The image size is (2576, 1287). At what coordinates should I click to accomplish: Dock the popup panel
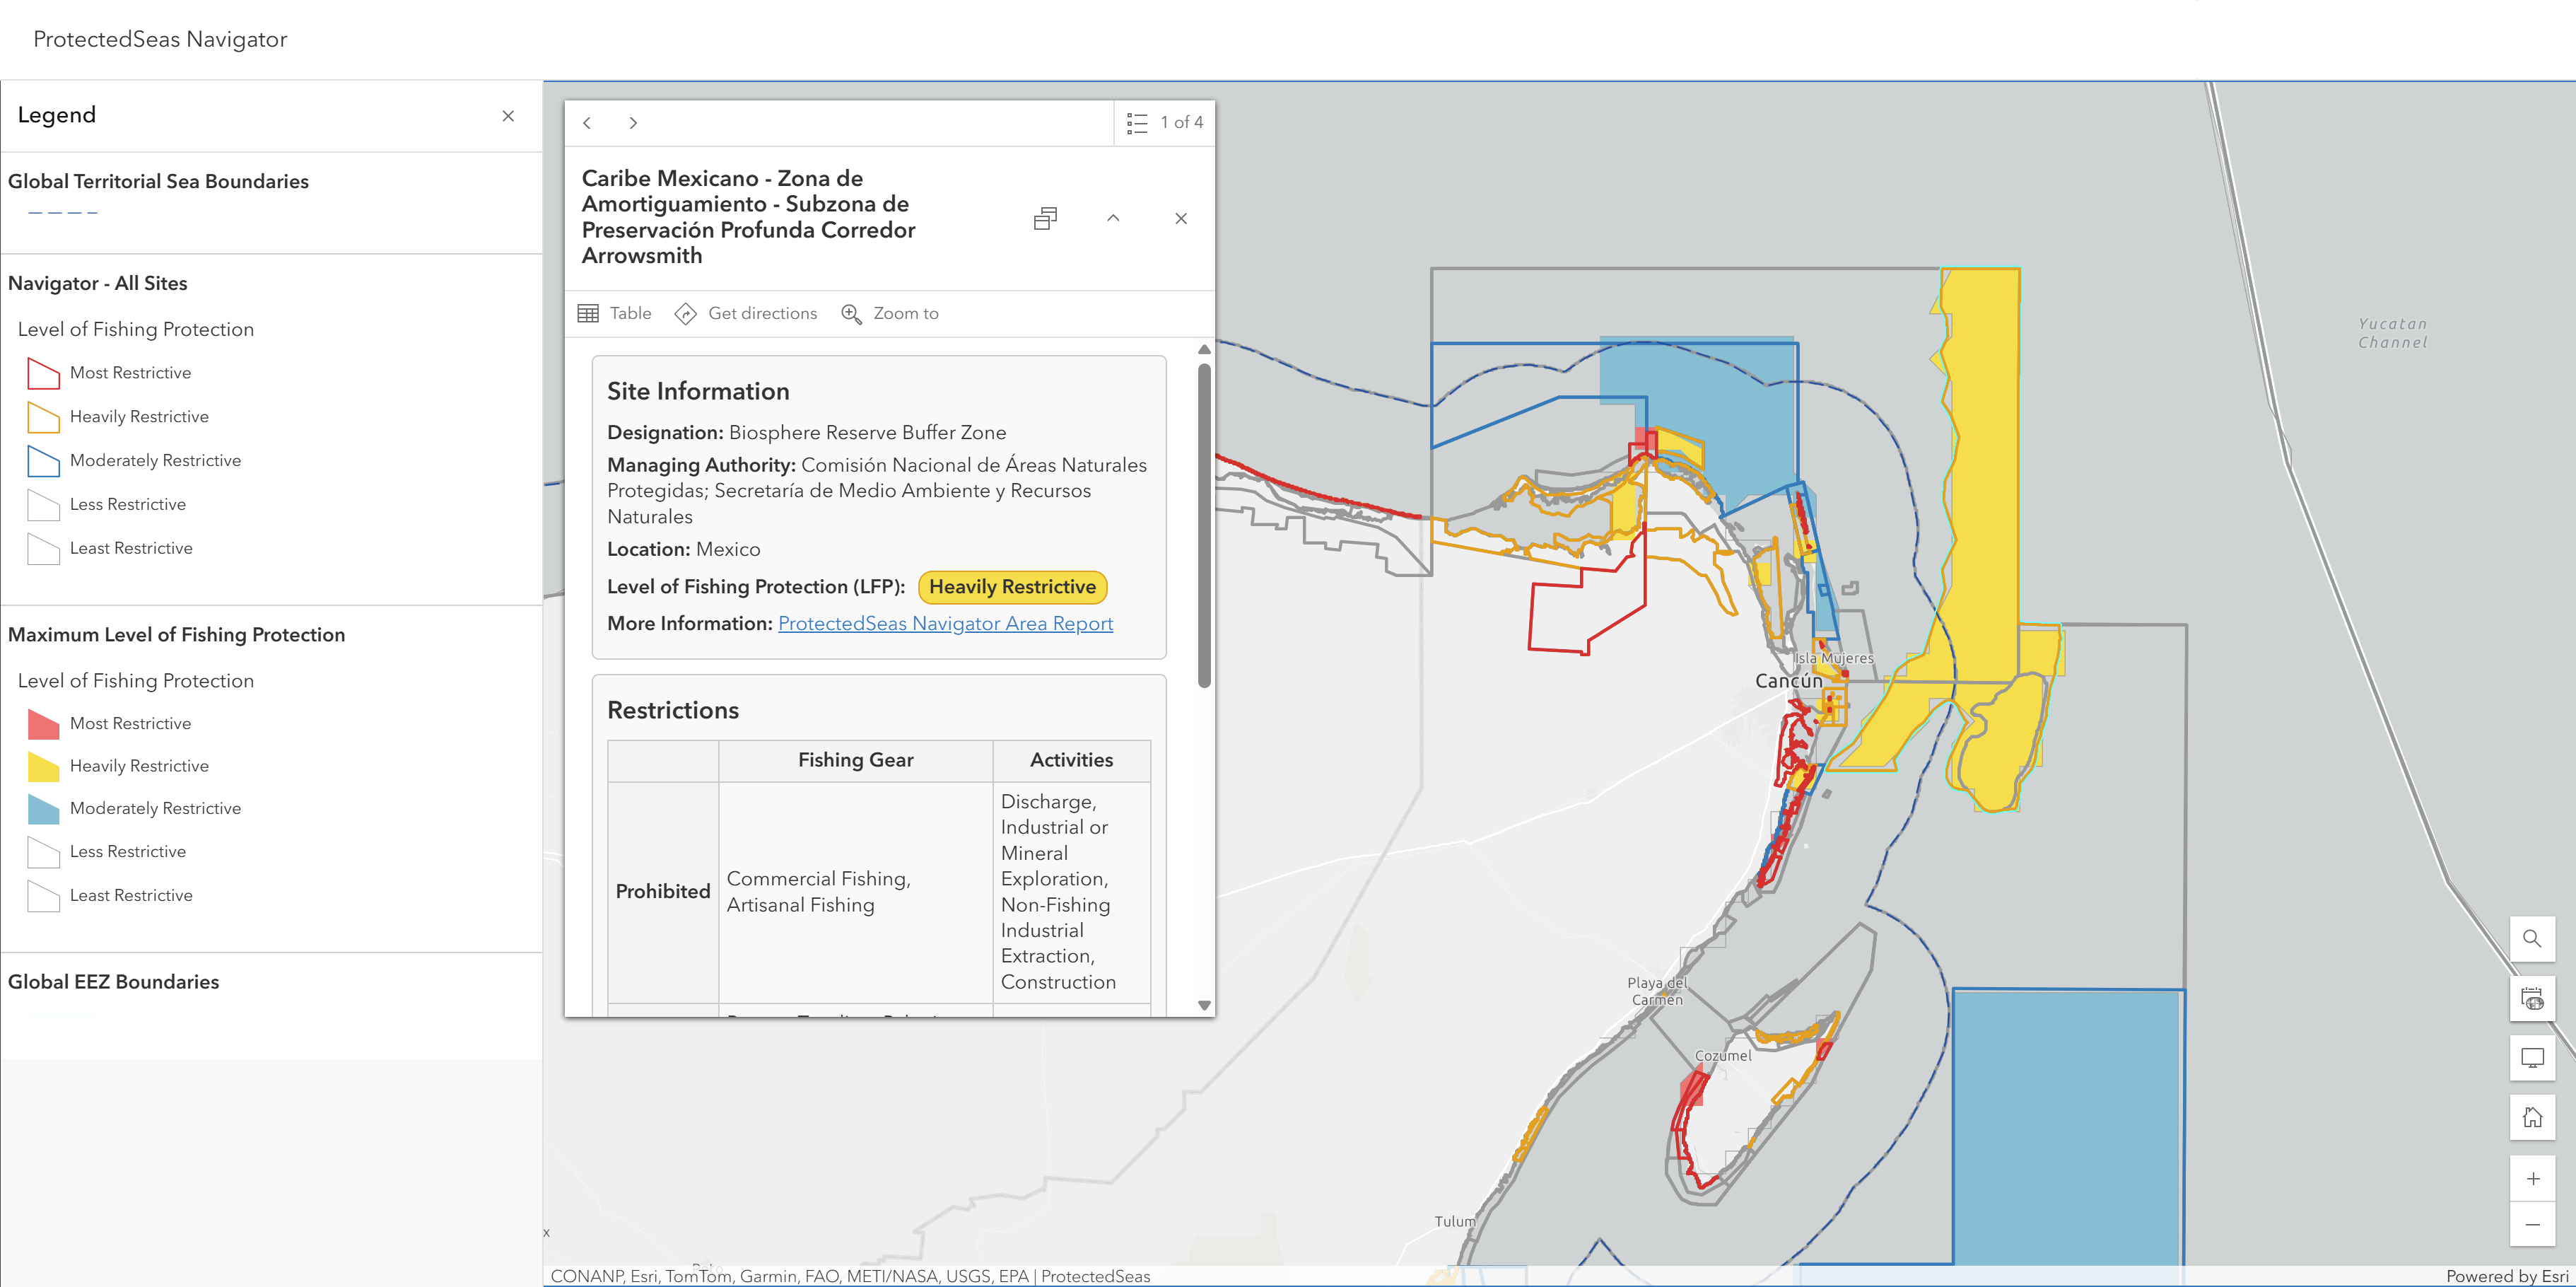click(1045, 218)
